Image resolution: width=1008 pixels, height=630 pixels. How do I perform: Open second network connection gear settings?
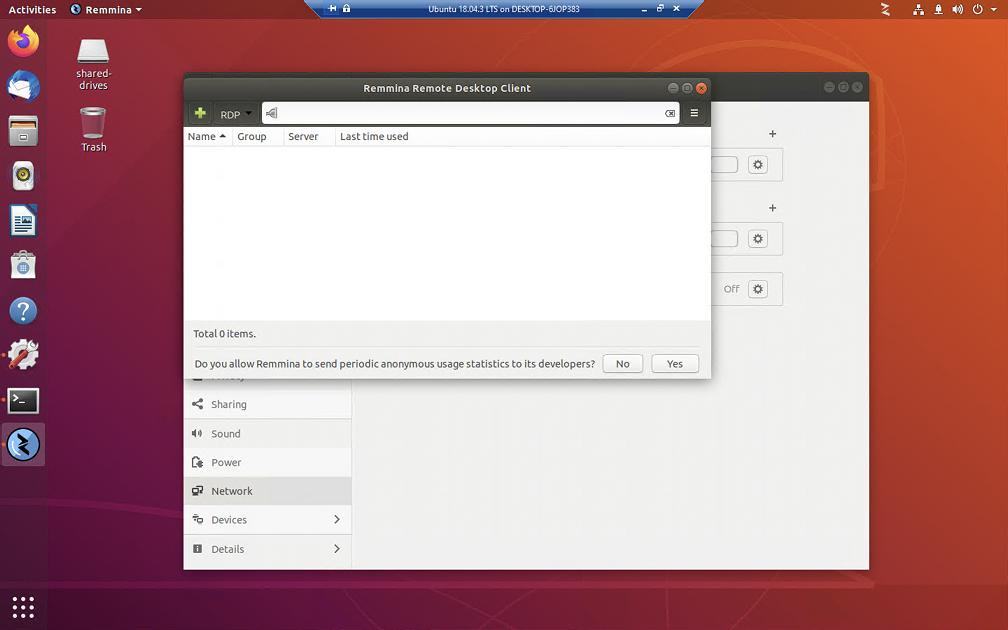758,238
